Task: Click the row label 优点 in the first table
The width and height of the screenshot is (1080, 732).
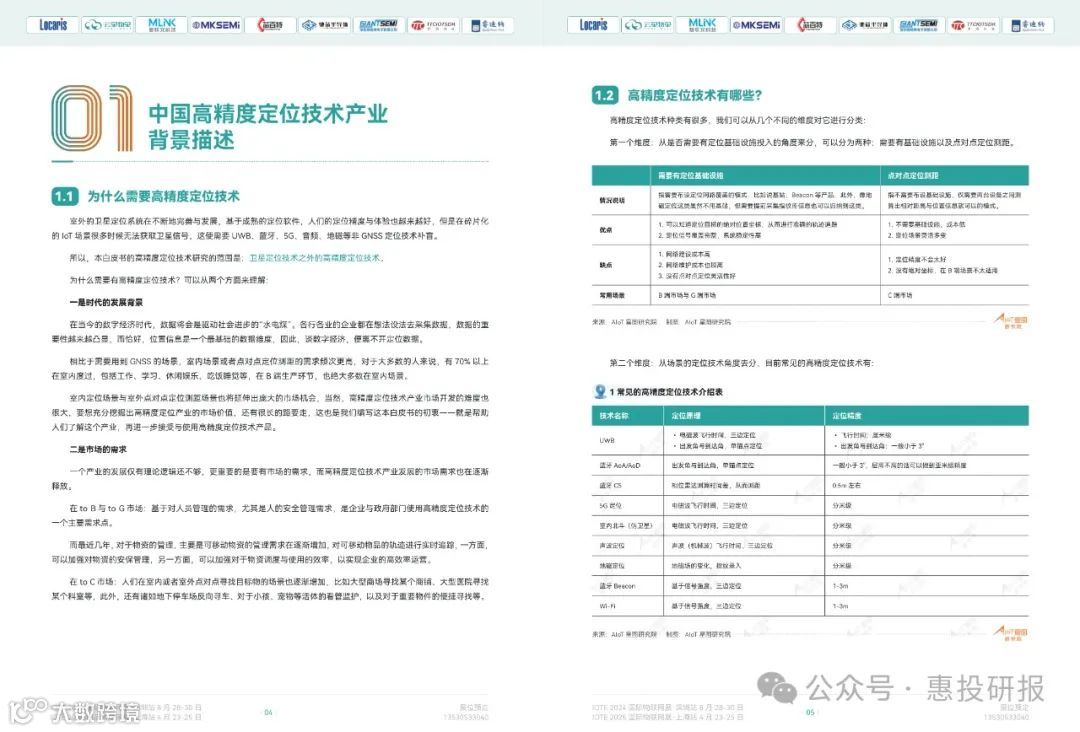Action: (x=605, y=230)
